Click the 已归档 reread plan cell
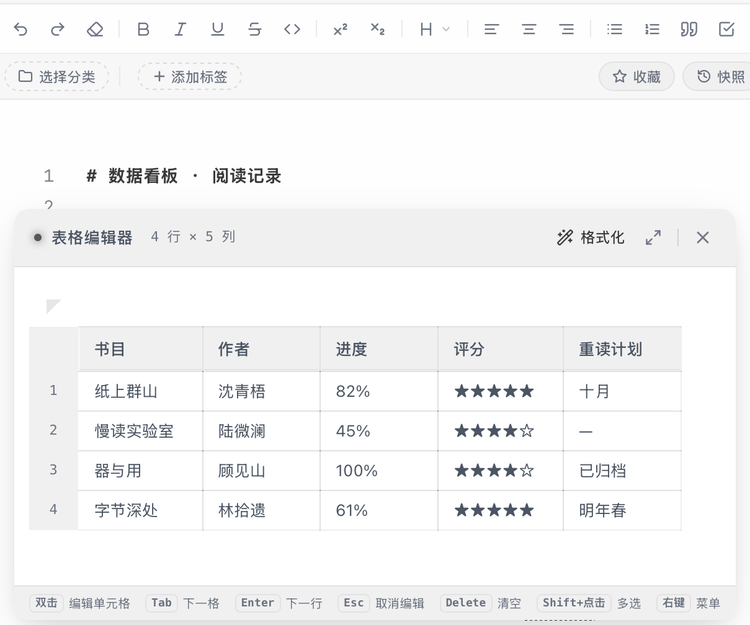This screenshot has height=625, width=750. click(x=622, y=471)
